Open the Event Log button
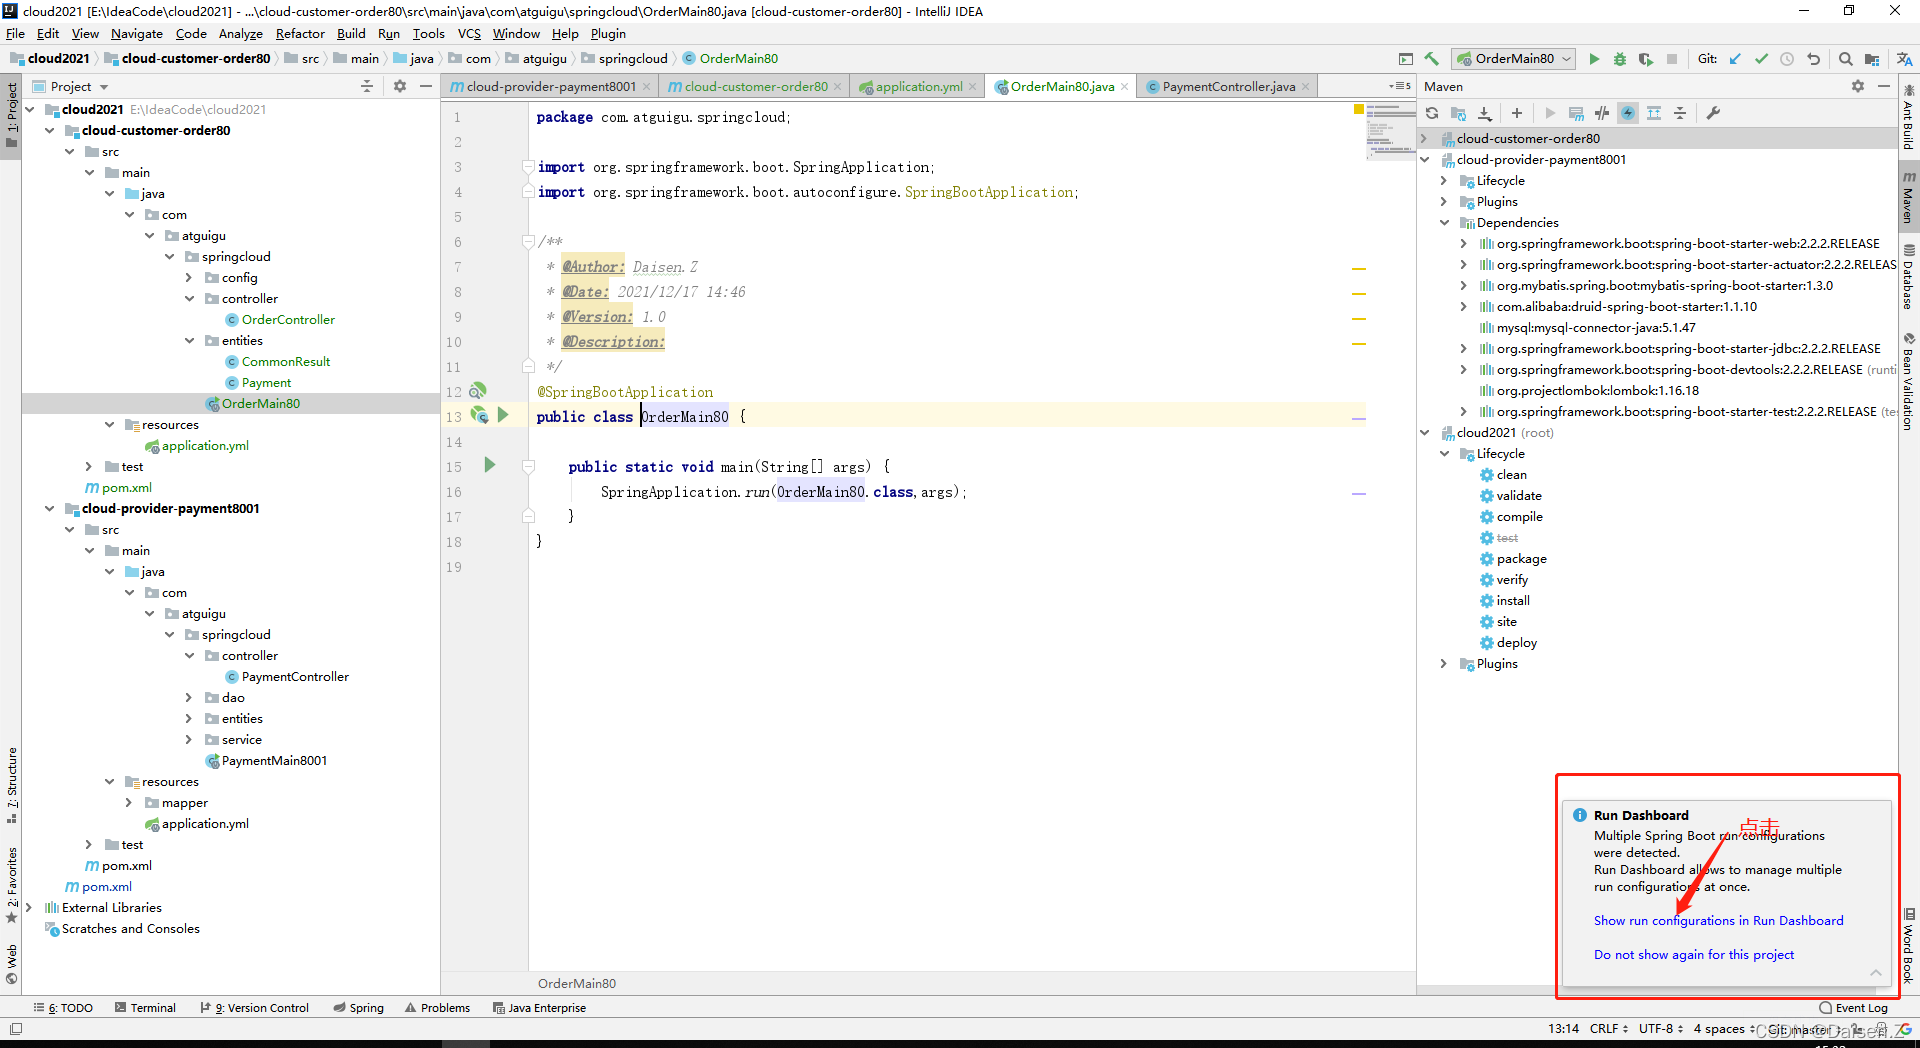Image resolution: width=1920 pixels, height=1048 pixels. tap(1853, 1007)
